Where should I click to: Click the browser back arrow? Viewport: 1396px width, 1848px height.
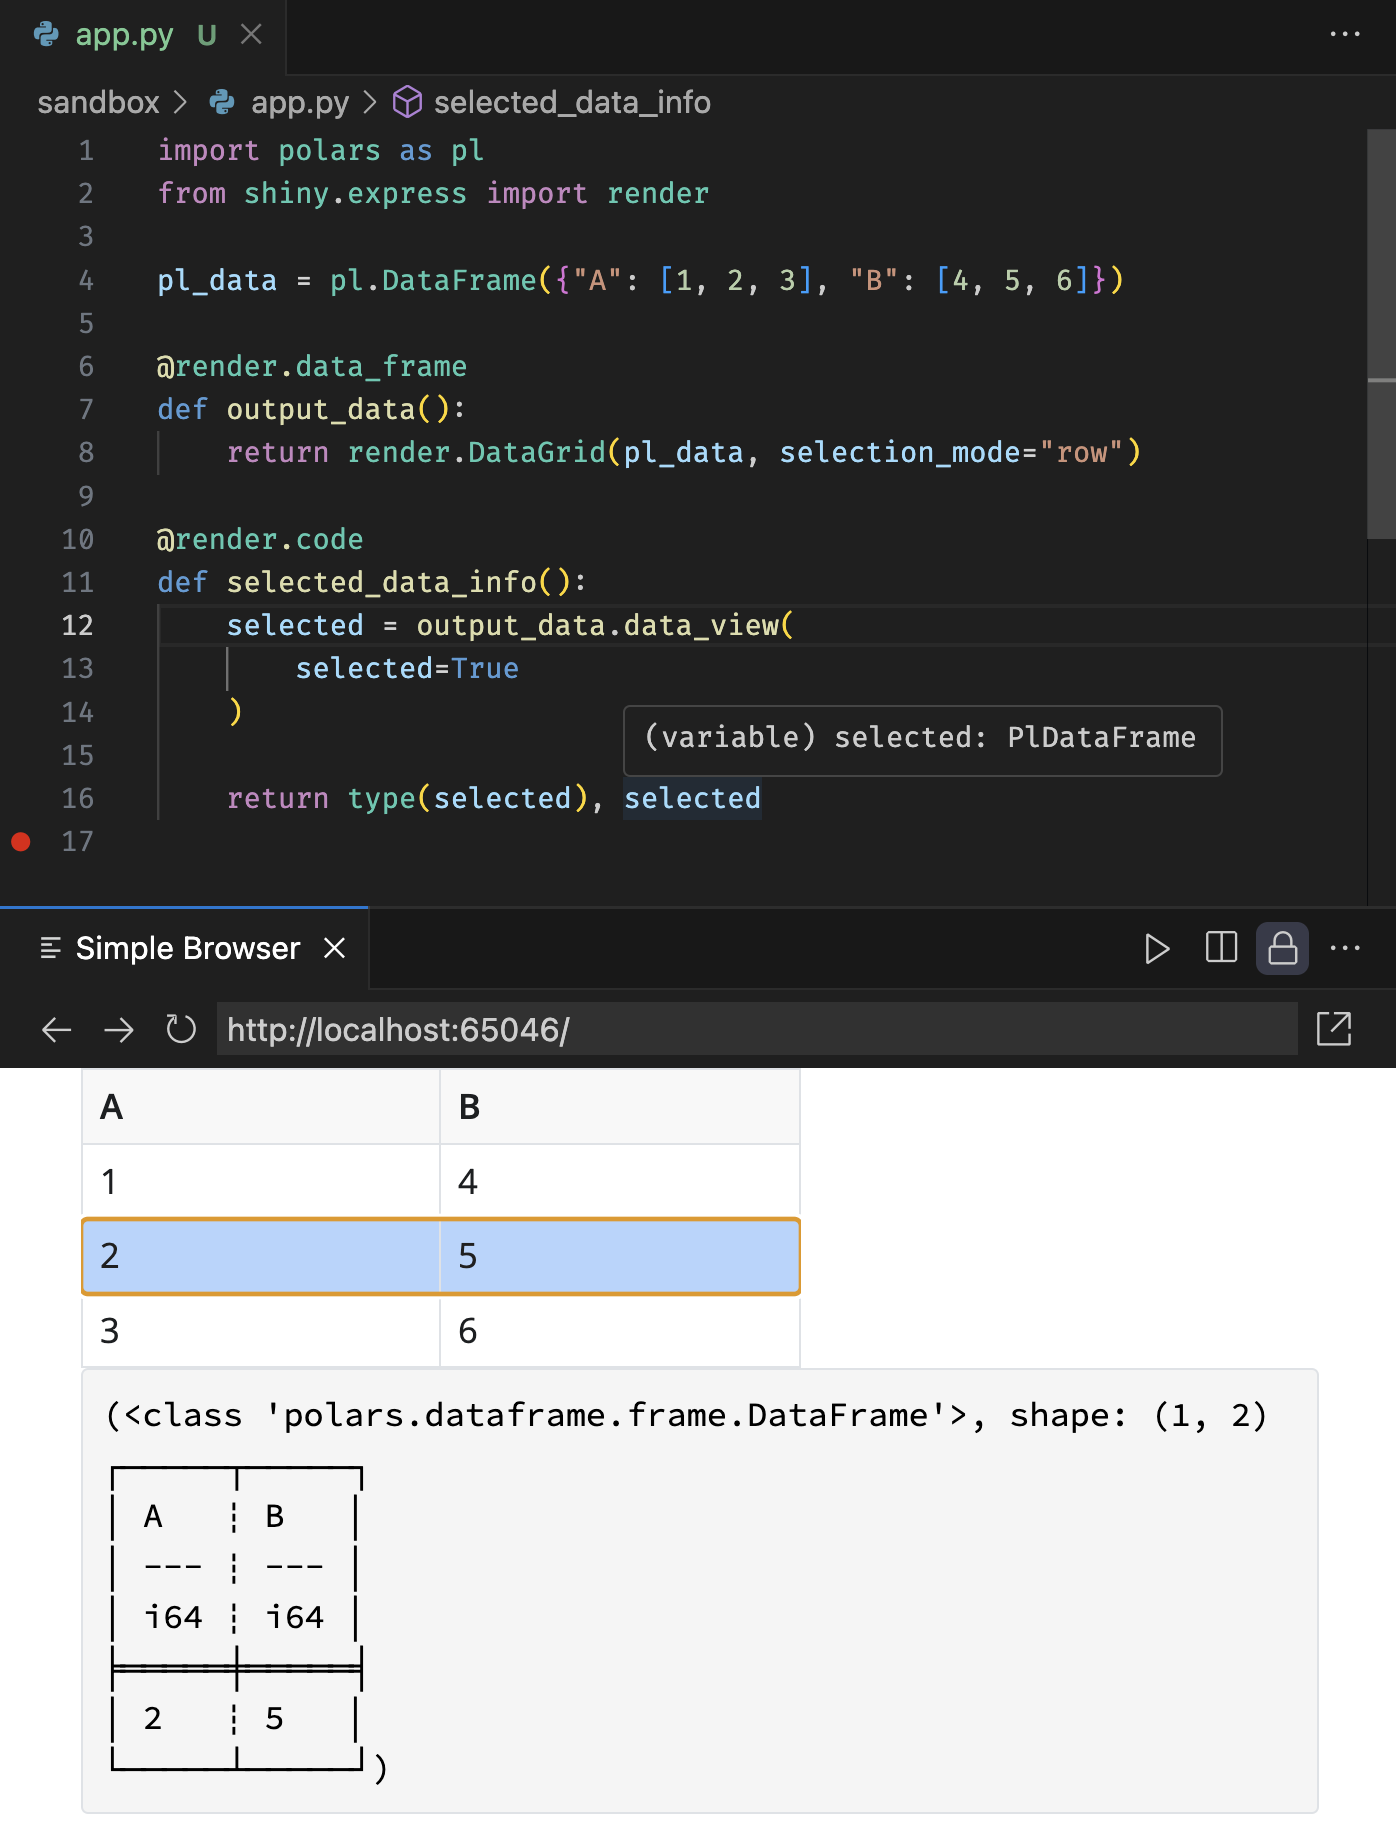[x=57, y=1029]
